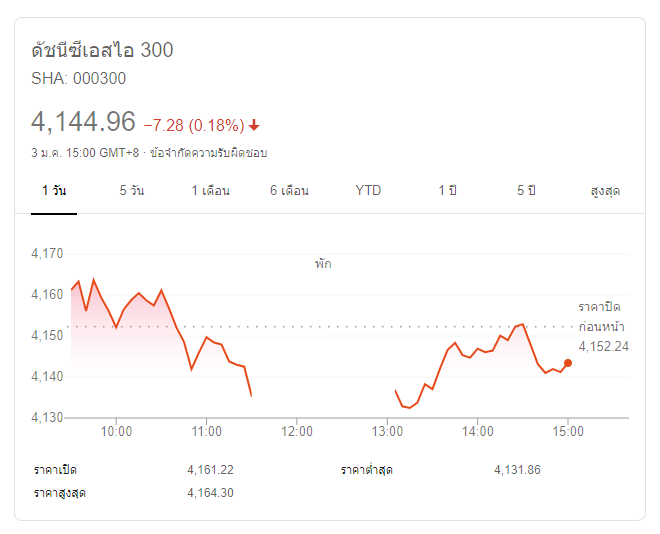
Task: Select the YTD tab
Action: (368, 190)
